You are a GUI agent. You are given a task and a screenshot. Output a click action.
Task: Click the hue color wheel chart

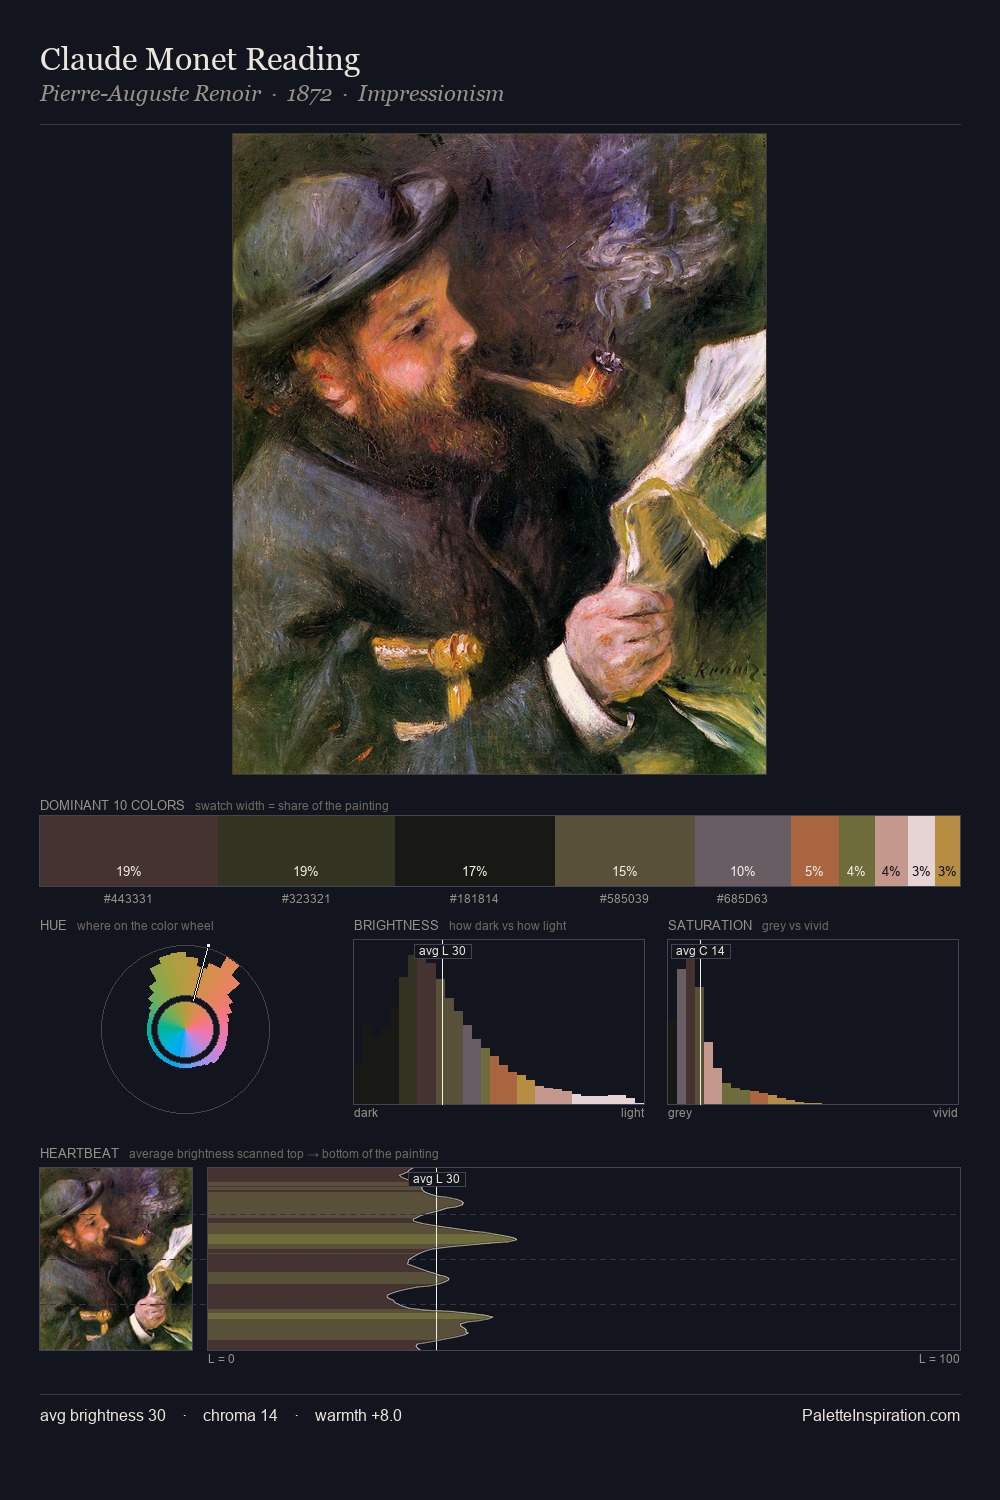pos(185,1028)
